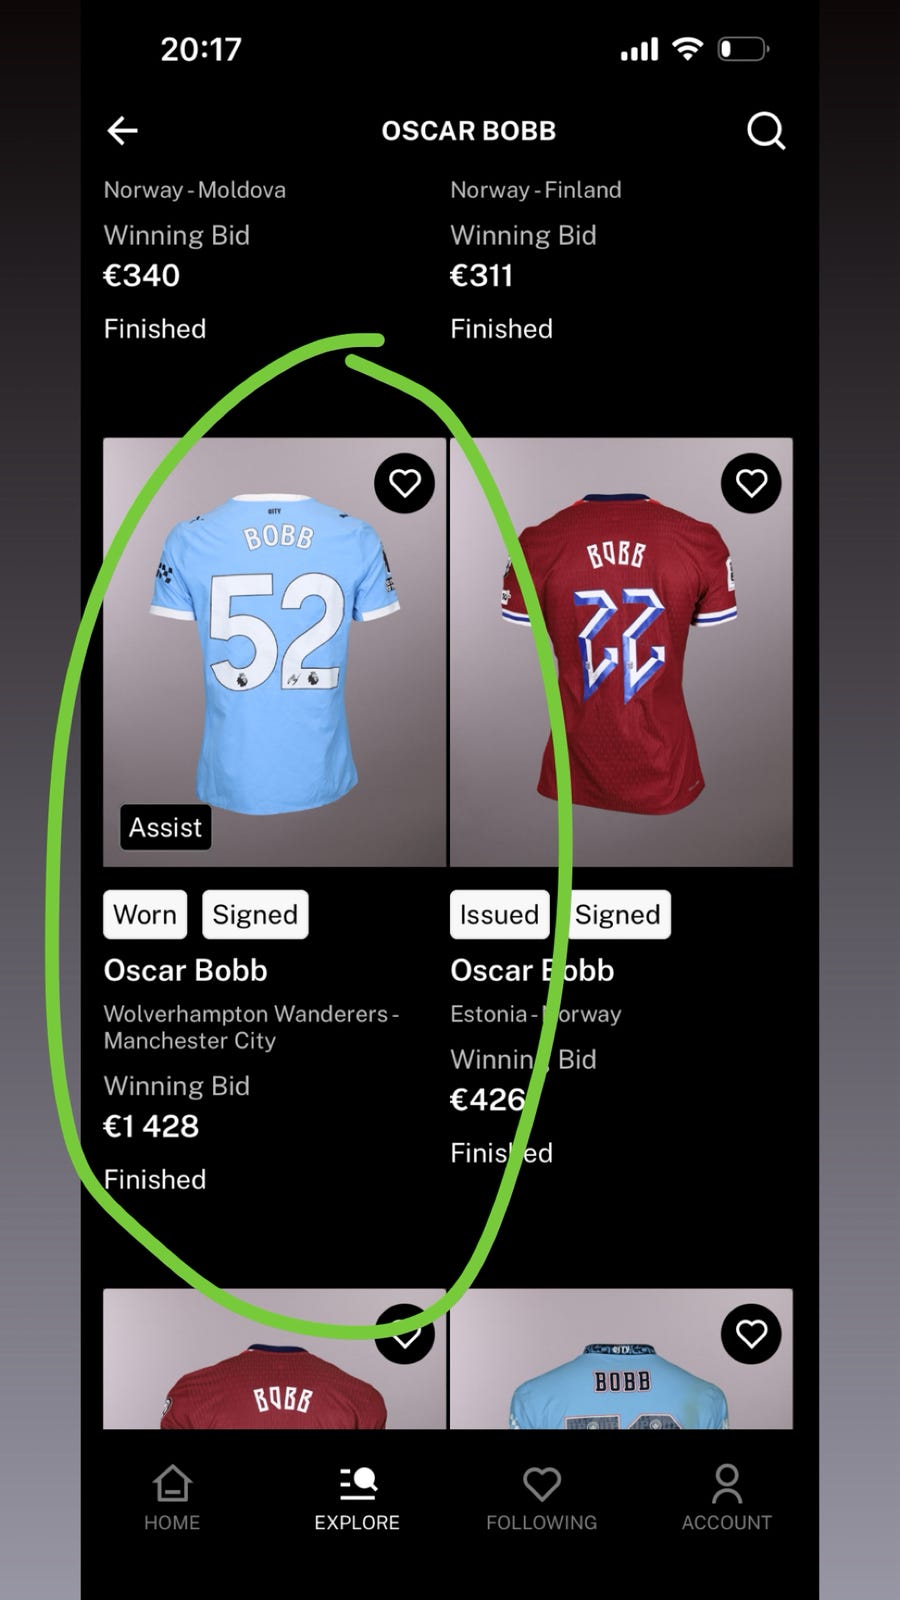This screenshot has width=900, height=1600.
Task: Open the search magnifier icon
Action: pyautogui.click(x=766, y=131)
